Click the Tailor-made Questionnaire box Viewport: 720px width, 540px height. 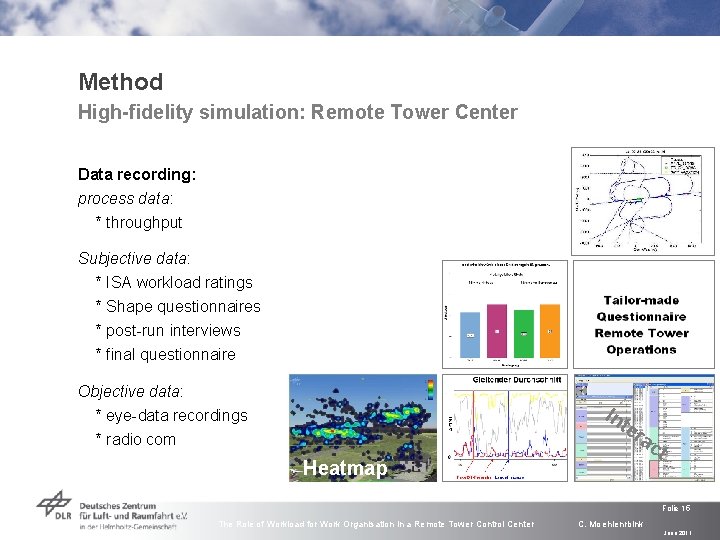click(644, 314)
